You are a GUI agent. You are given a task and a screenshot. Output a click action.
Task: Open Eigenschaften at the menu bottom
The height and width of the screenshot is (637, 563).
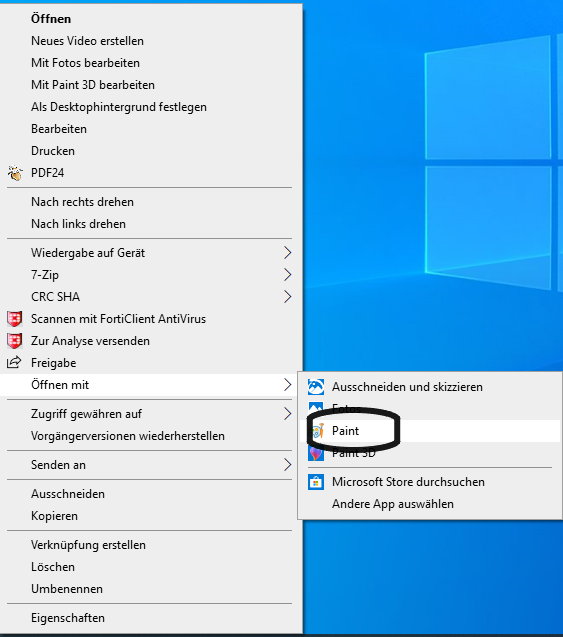(151, 618)
